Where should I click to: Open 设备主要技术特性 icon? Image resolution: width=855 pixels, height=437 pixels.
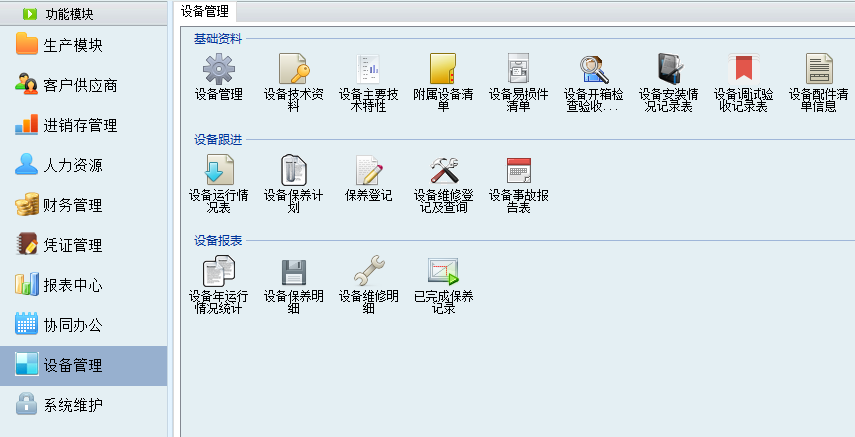click(368, 69)
